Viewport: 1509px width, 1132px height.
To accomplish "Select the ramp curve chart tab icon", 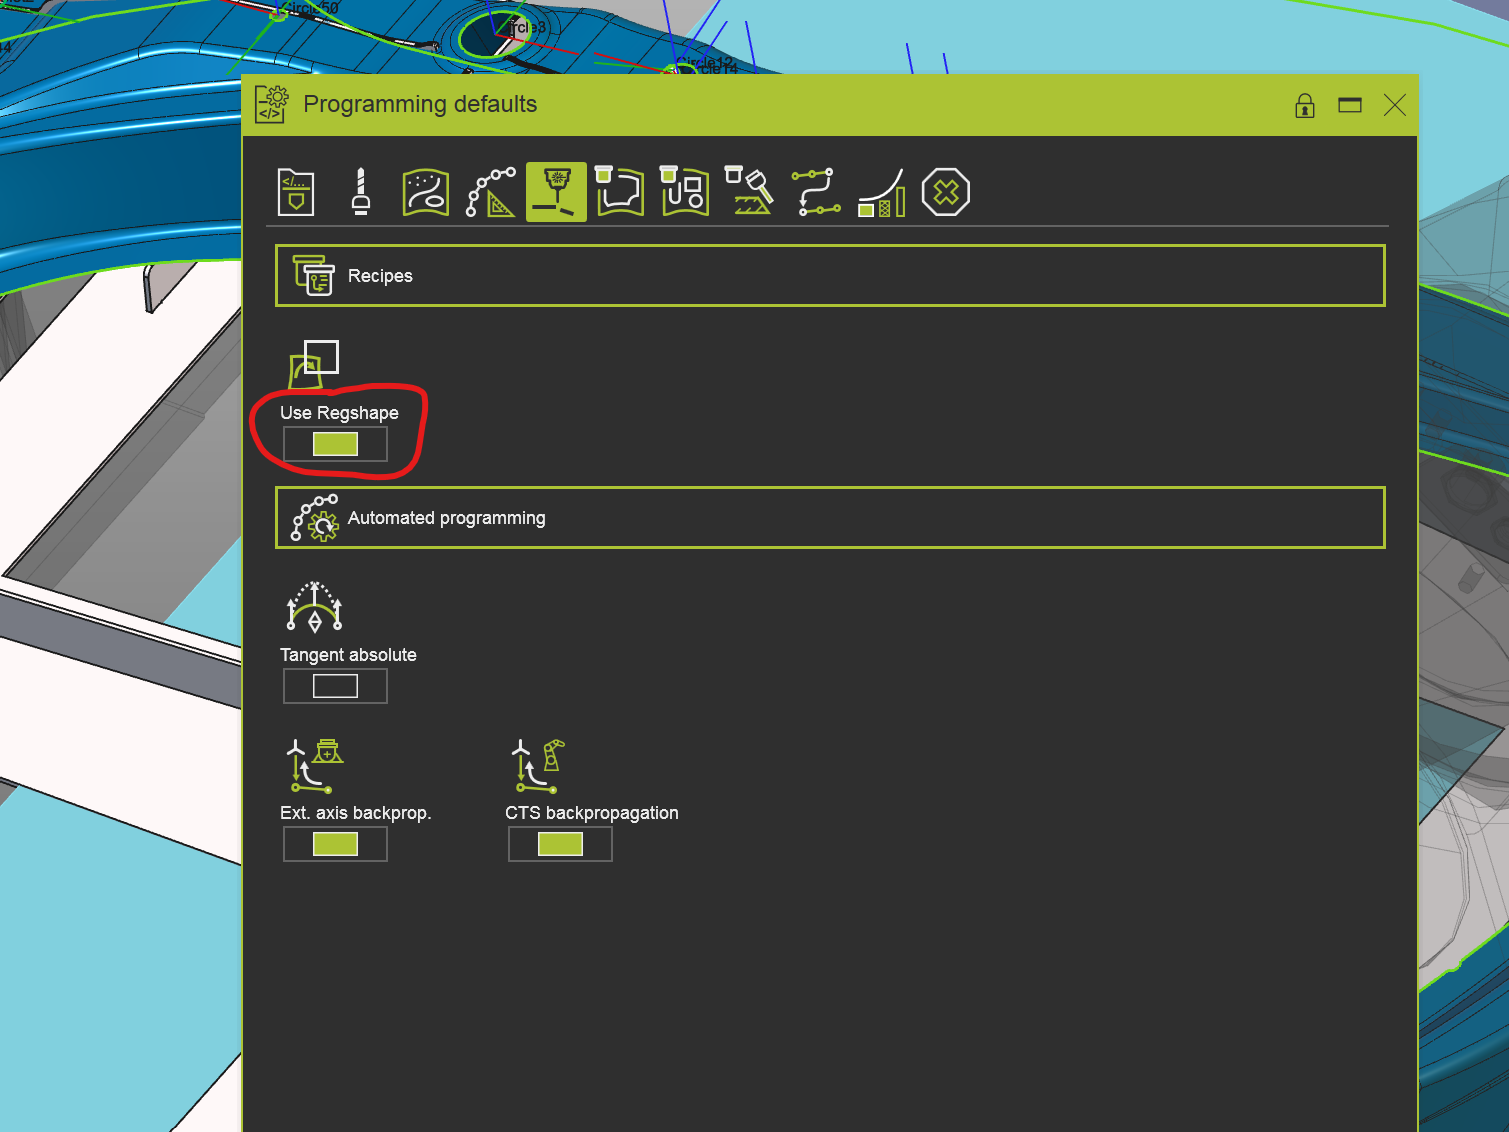I will coord(882,192).
